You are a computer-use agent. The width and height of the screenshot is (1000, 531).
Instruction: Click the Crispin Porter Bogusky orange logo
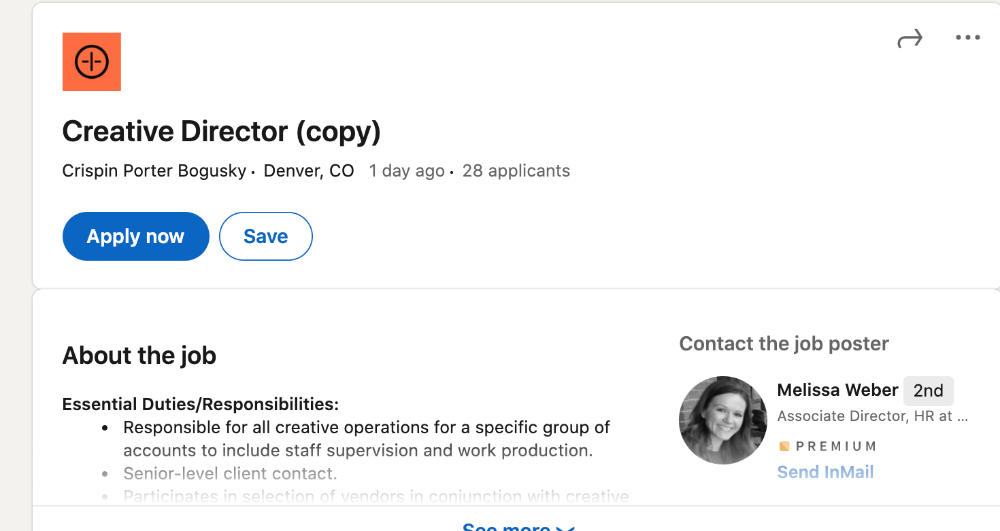pyautogui.click(x=91, y=62)
